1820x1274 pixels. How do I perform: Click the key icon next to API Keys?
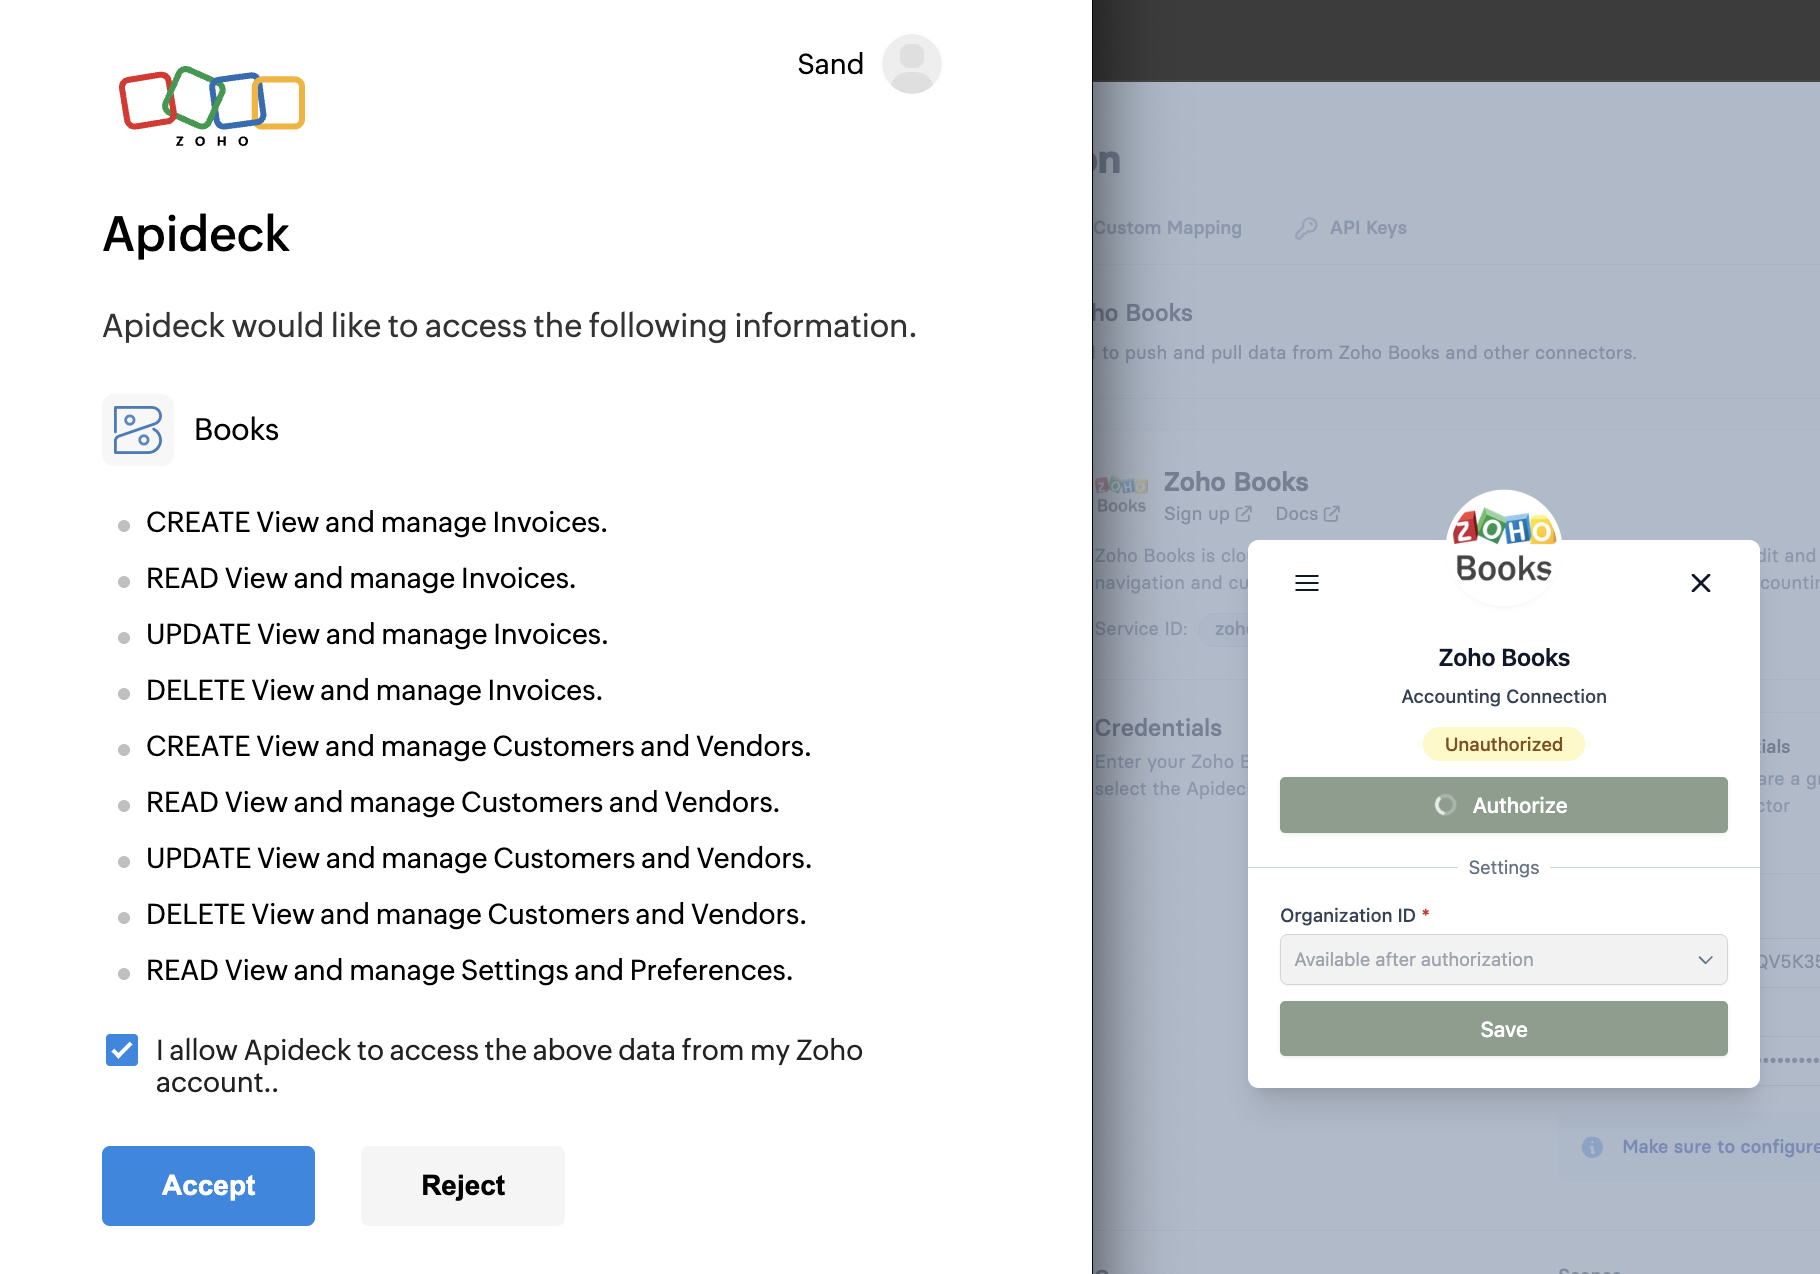pyautogui.click(x=1305, y=227)
